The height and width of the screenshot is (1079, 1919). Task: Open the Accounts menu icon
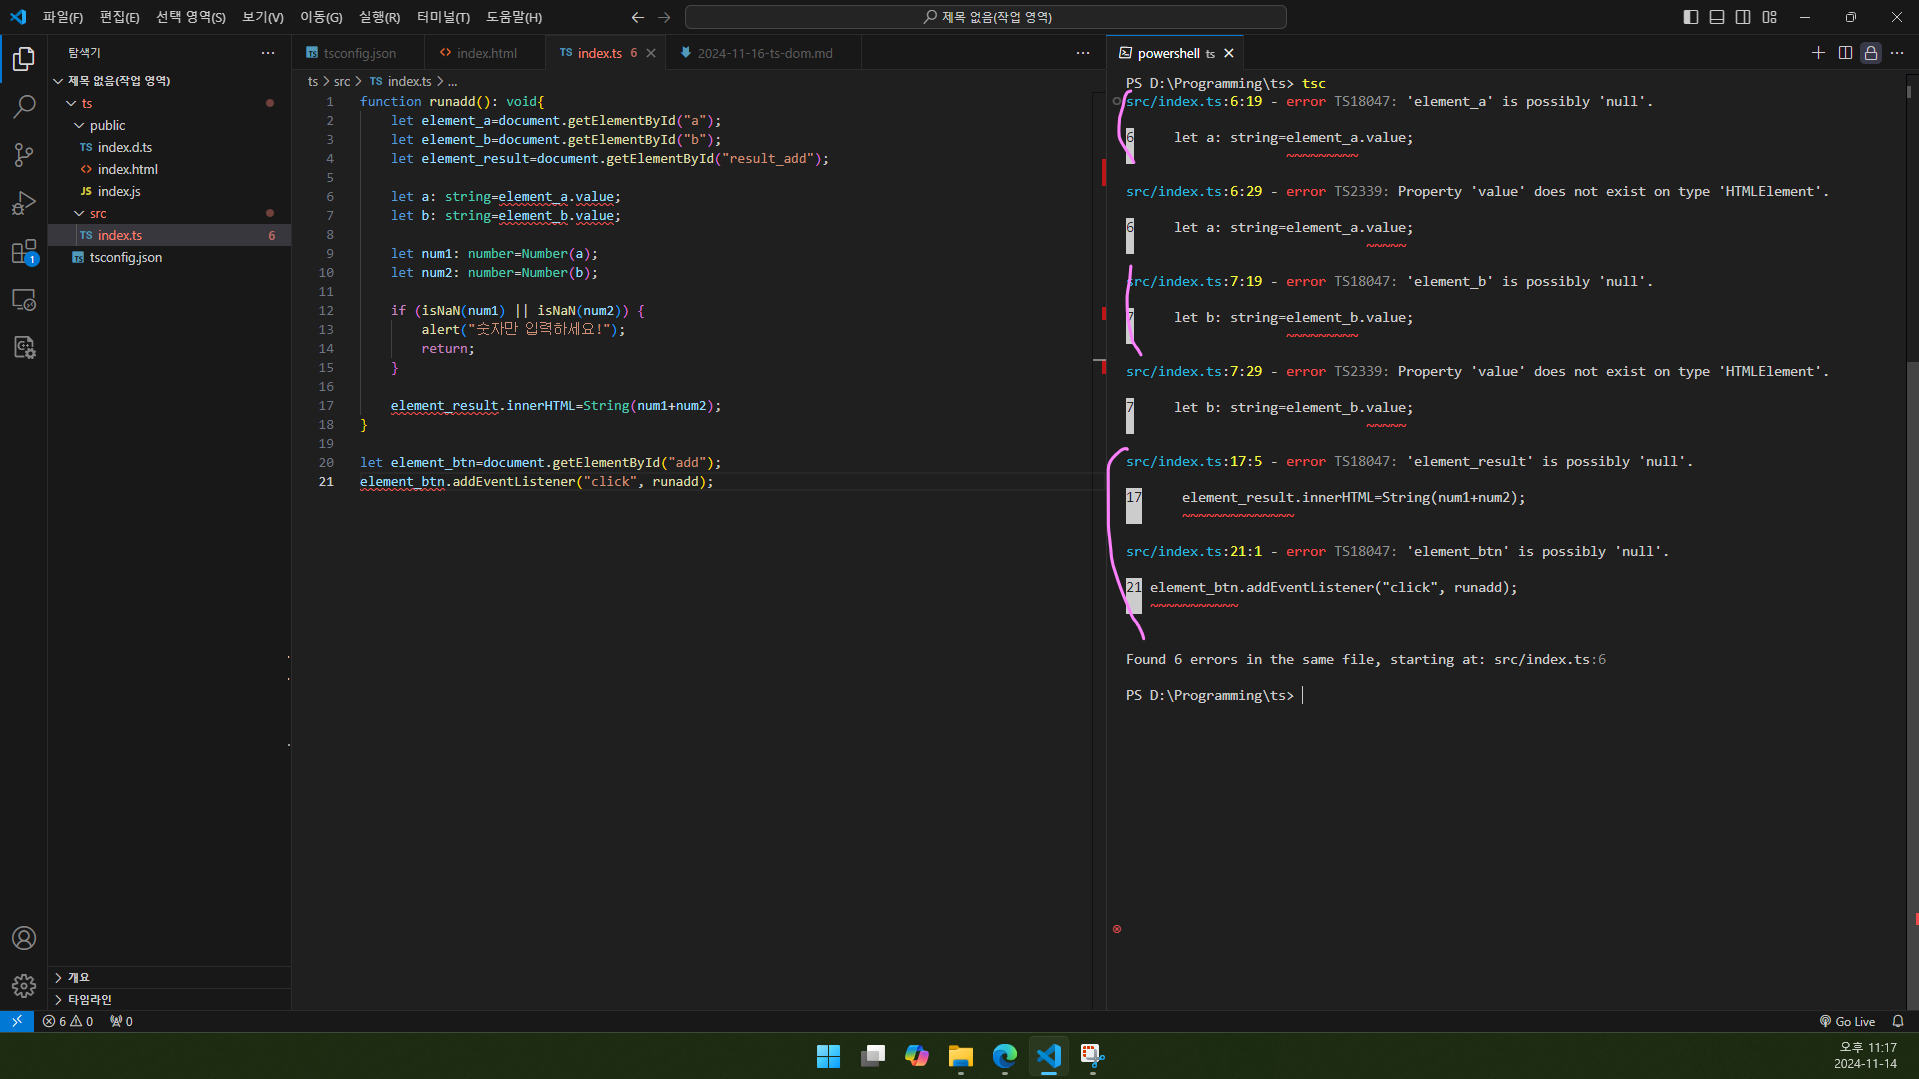coord(24,938)
